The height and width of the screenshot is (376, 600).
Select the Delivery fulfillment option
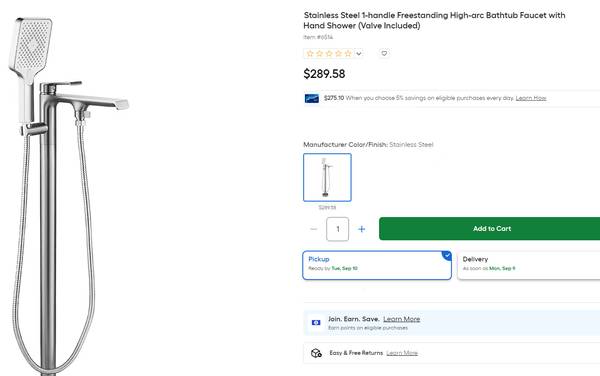pyautogui.click(x=528, y=265)
